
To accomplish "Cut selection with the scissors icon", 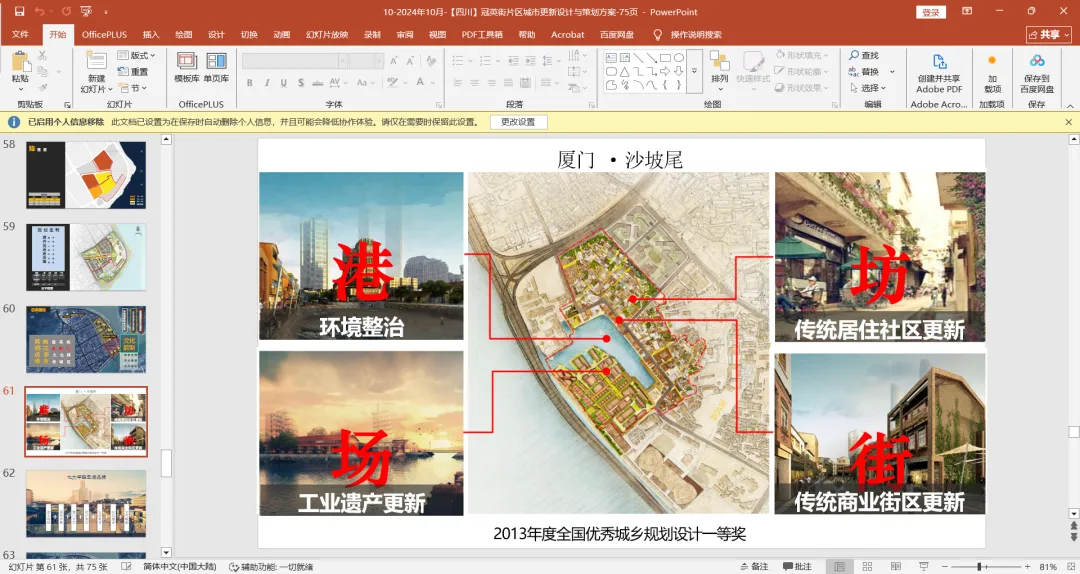I will 43,55.
